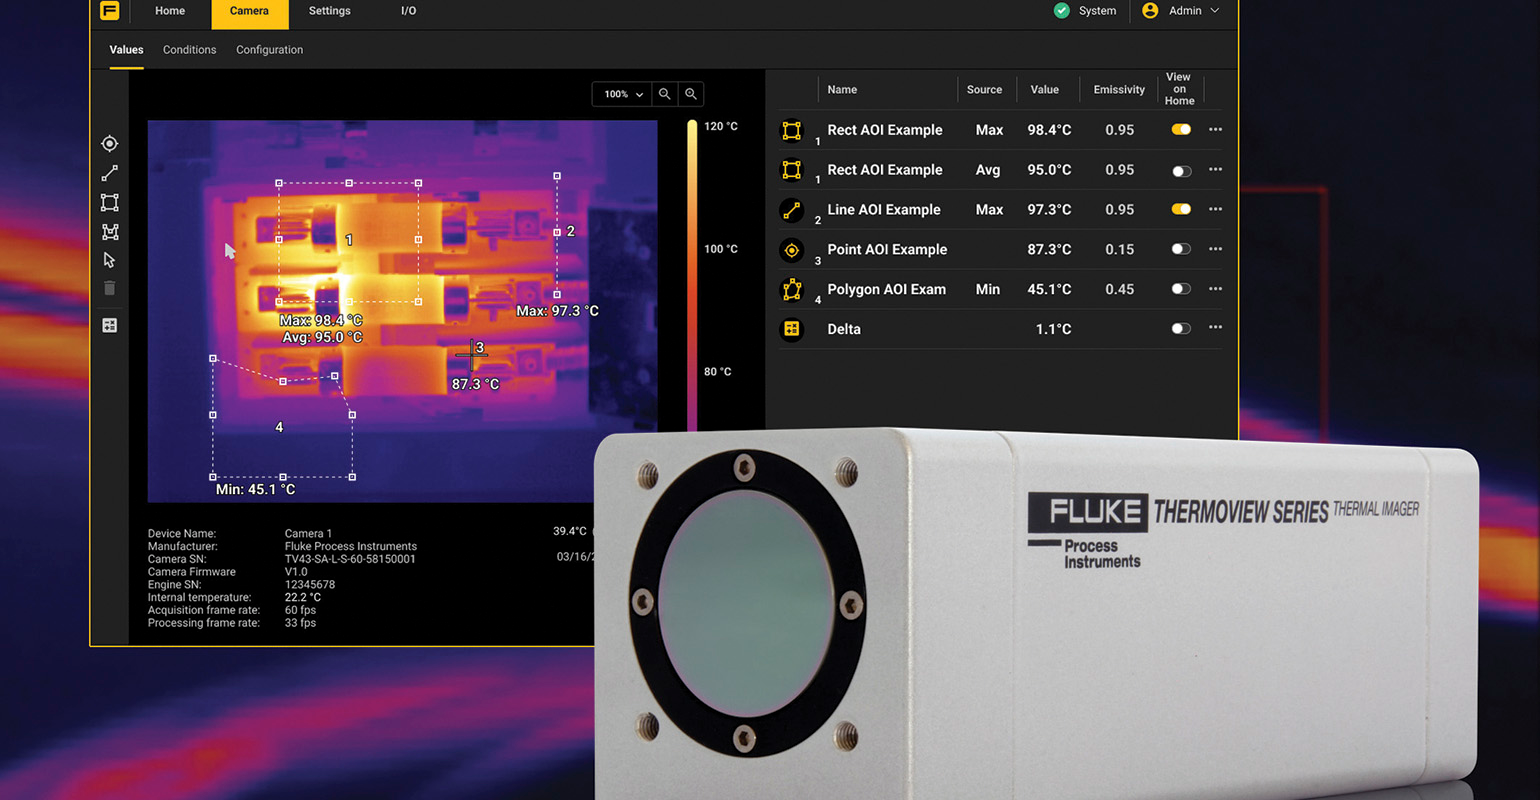Image resolution: width=1540 pixels, height=800 pixels.
Task: Open the Delta calculation tool
Action: [109, 324]
